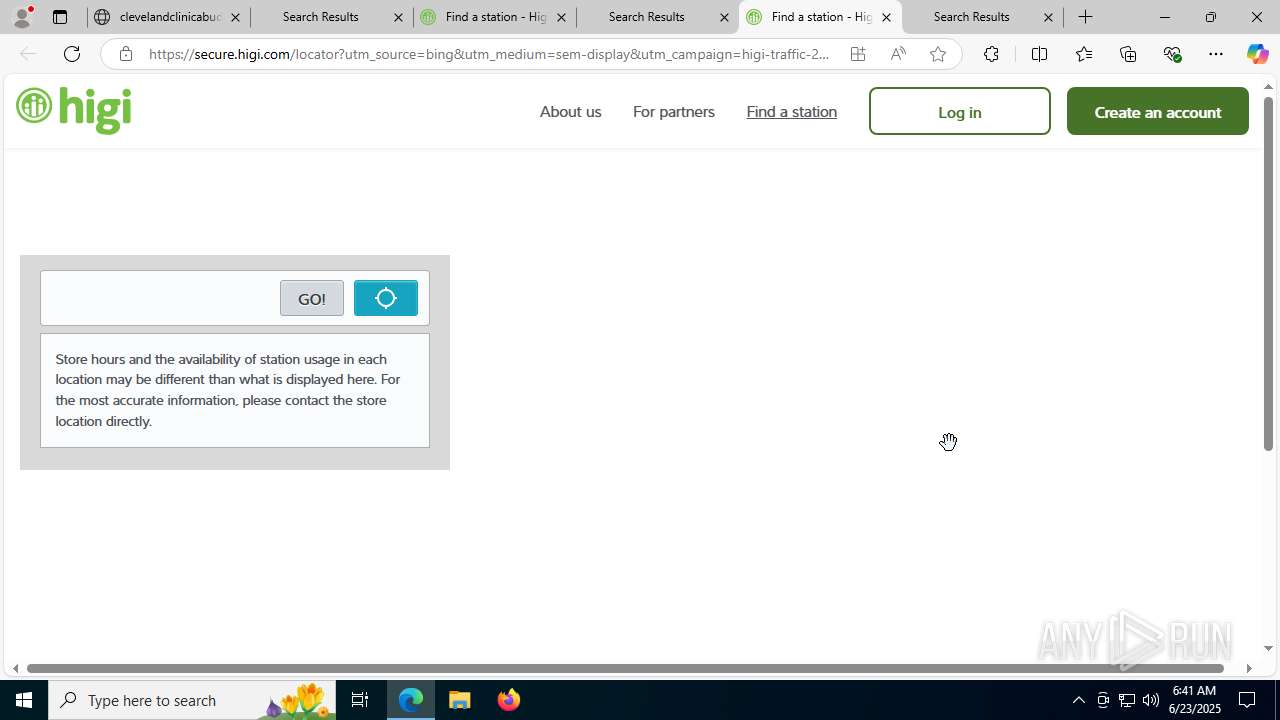Click Create an account button
This screenshot has width=1280, height=720.
pyautogui.click(x=1158, y=111)
